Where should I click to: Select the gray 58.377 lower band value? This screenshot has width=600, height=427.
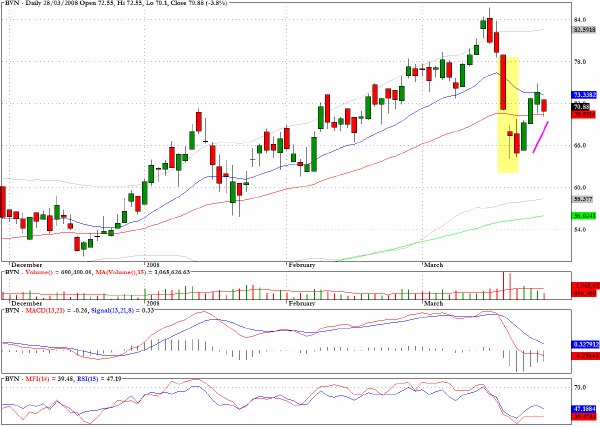(583, 199)
